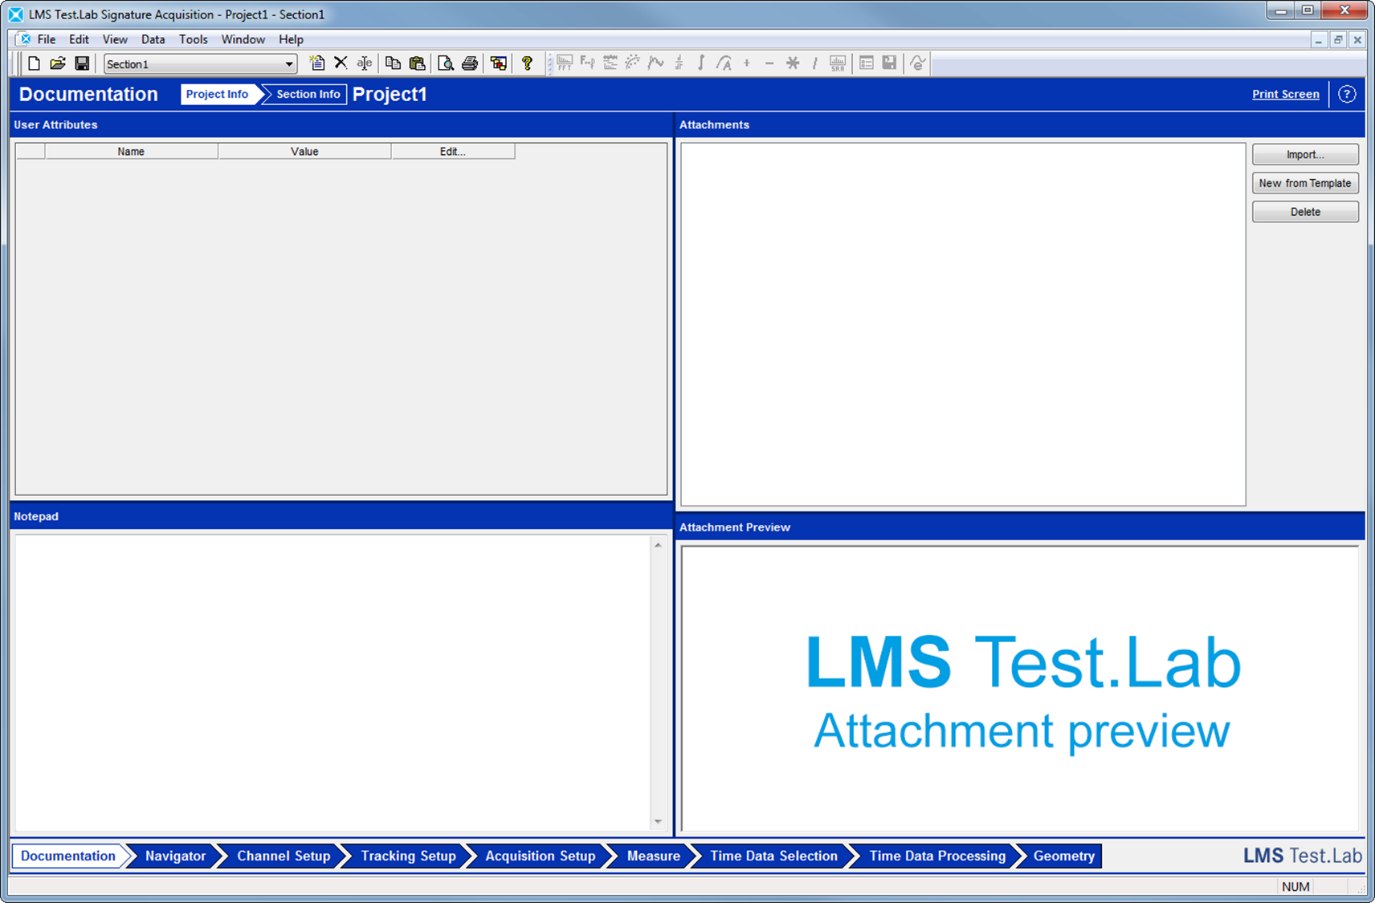This screenshot has height=903, width=1375.
Task: Click the greyed plus operator icon
Action: pyautogui.click(x=747, y=63)
